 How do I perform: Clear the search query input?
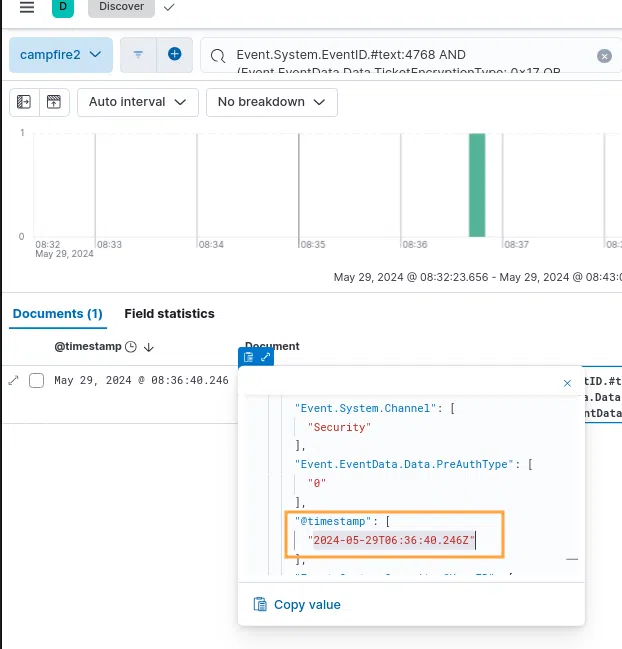[x=604, y=56]
